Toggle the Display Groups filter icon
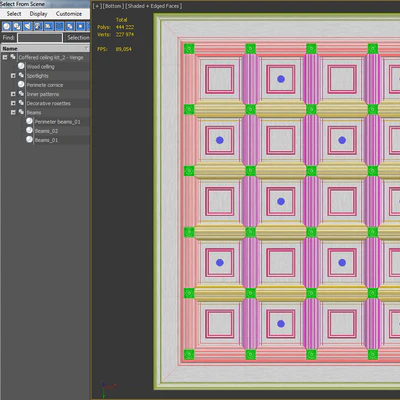Image resolution: width=400 pixels, height=400 pixels. (70, 26)
